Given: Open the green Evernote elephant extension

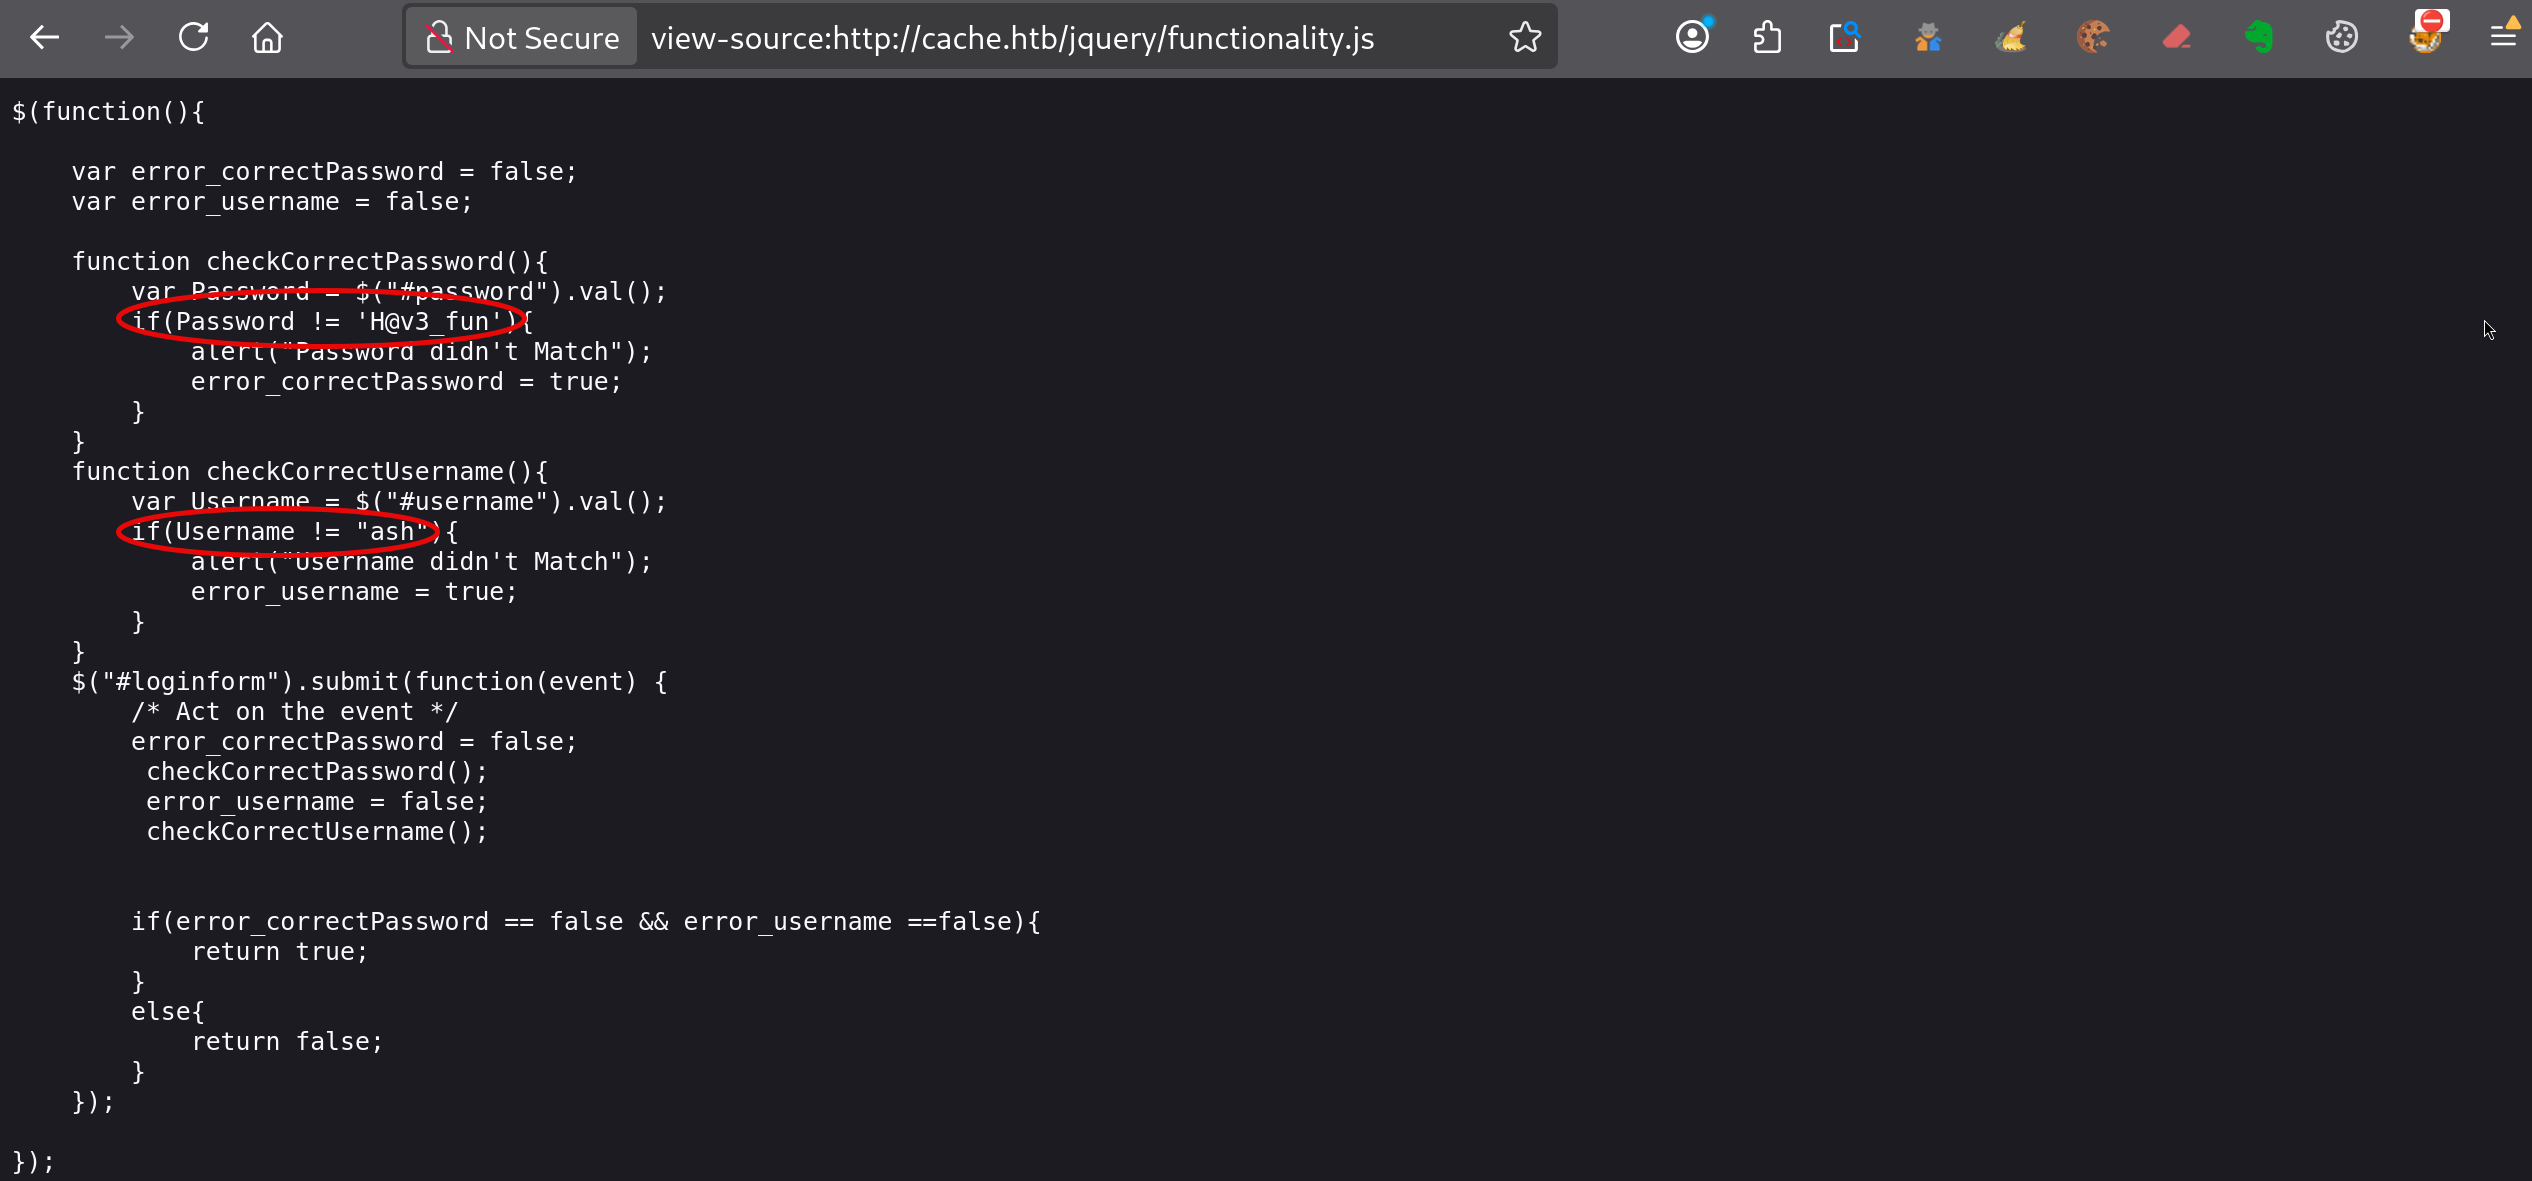Looking at the screenshot, I should (x=2259, y=38).
